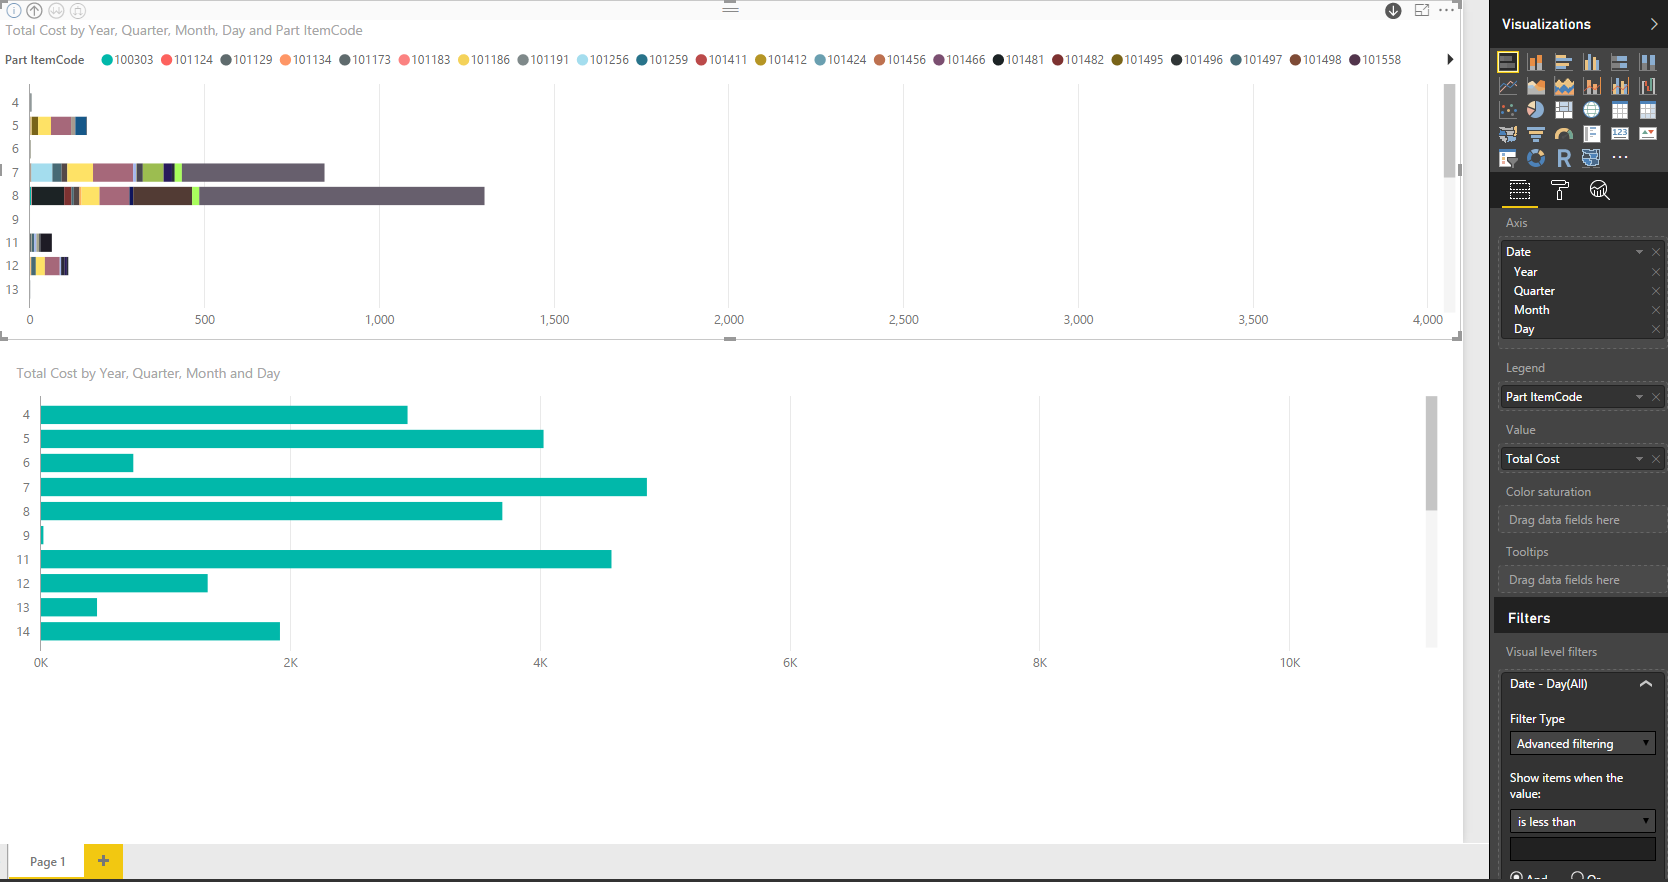Import a custom visual via ellipsis
This screenshot has width=1668, height=882.
[1620, 158]
